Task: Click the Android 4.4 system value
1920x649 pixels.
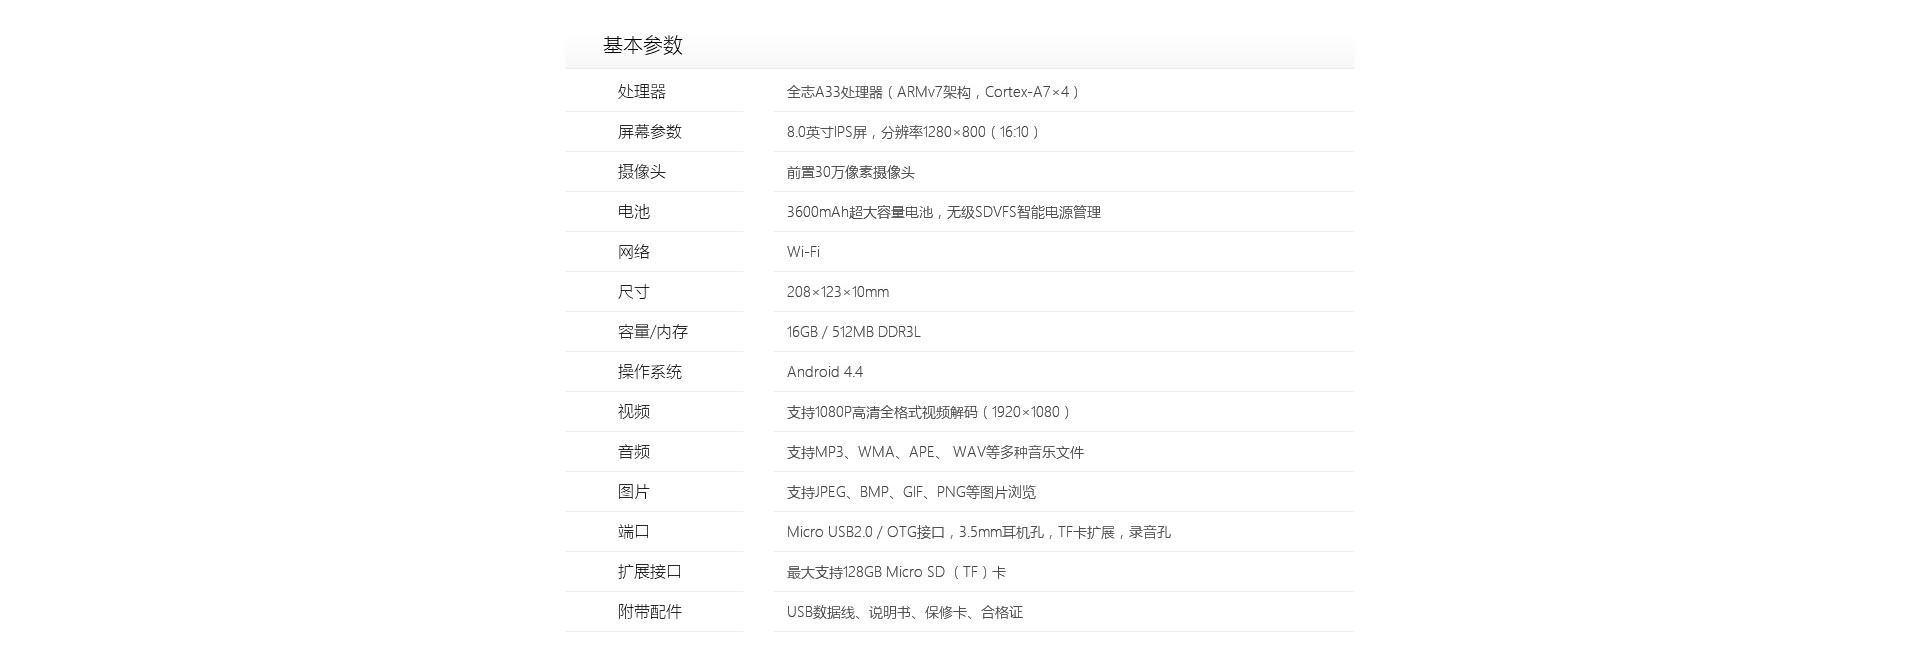Action: click(824, 372)
